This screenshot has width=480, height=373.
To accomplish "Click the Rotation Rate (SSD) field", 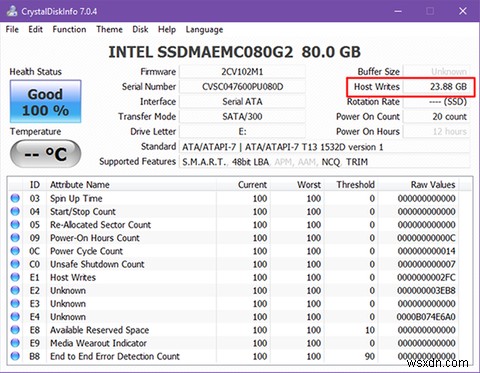I will 437,102.
